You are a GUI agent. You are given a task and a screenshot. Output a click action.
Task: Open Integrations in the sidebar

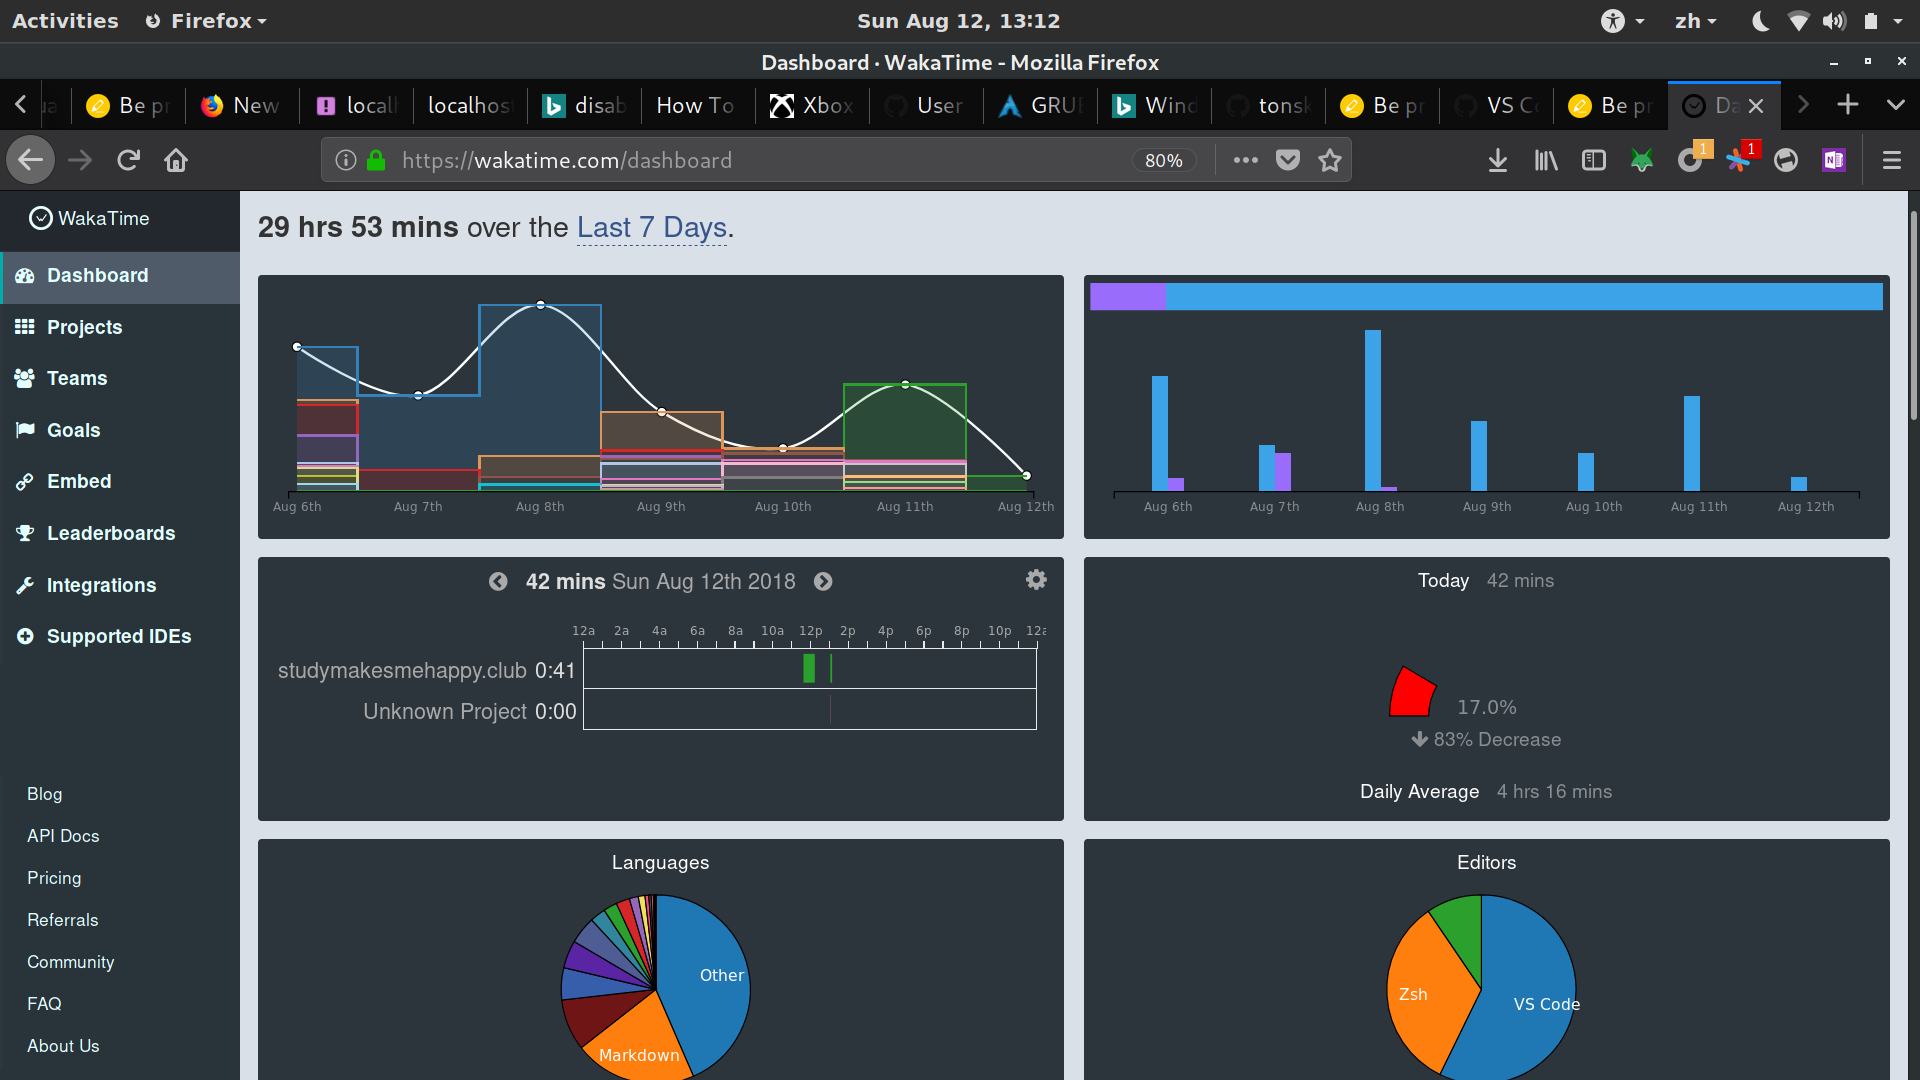120,585
